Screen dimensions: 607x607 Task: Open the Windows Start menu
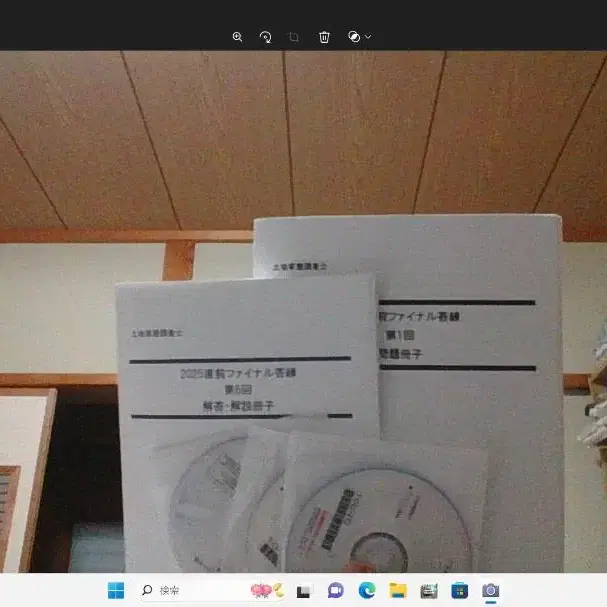[x=116, y=590]
